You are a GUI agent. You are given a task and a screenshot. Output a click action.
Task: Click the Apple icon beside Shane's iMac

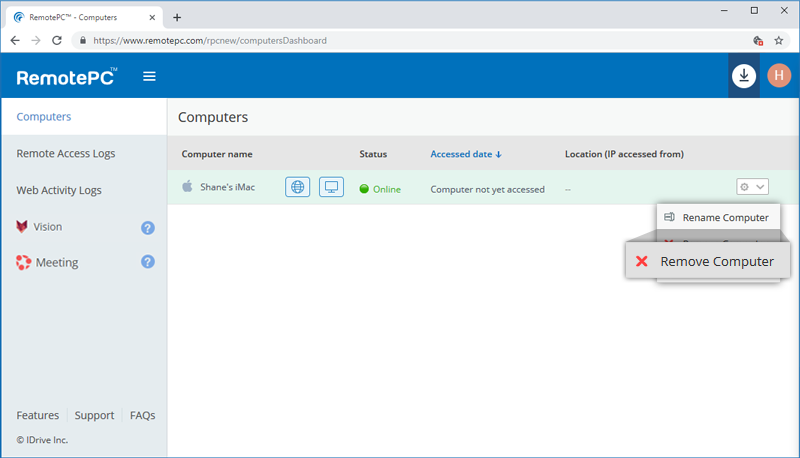pyautogui.click(x=187, y=186)
